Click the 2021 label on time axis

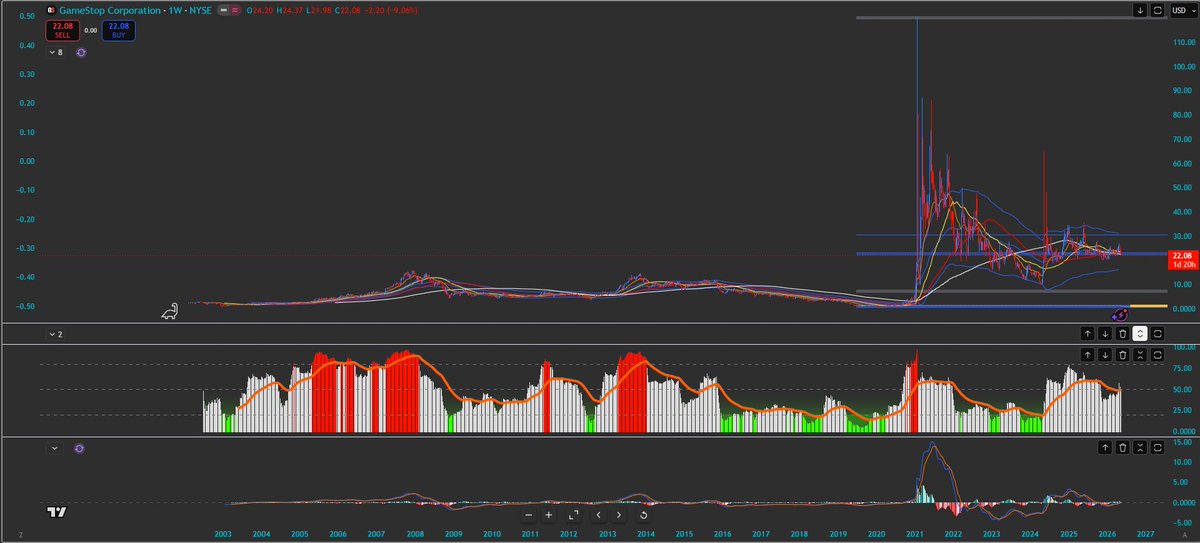coord(915,536)
